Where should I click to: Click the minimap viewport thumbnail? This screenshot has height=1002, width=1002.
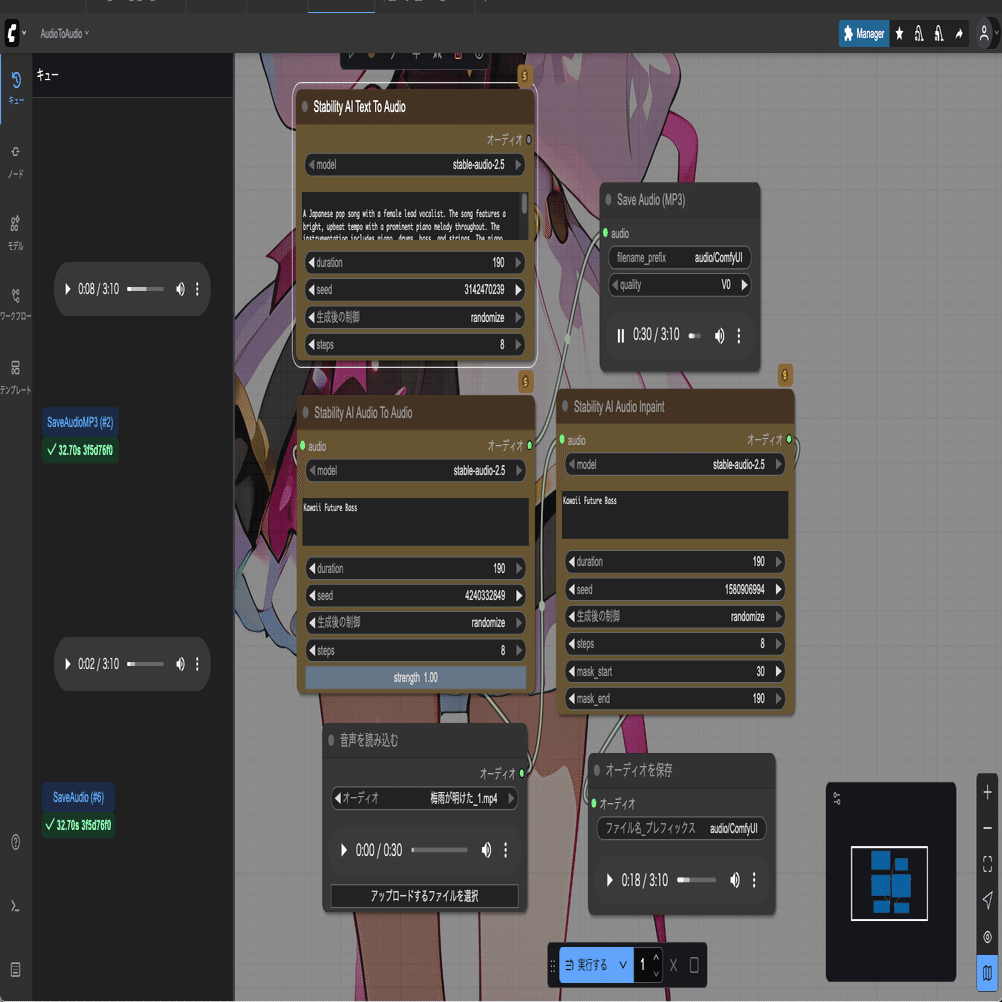click(x=889, y=883)
